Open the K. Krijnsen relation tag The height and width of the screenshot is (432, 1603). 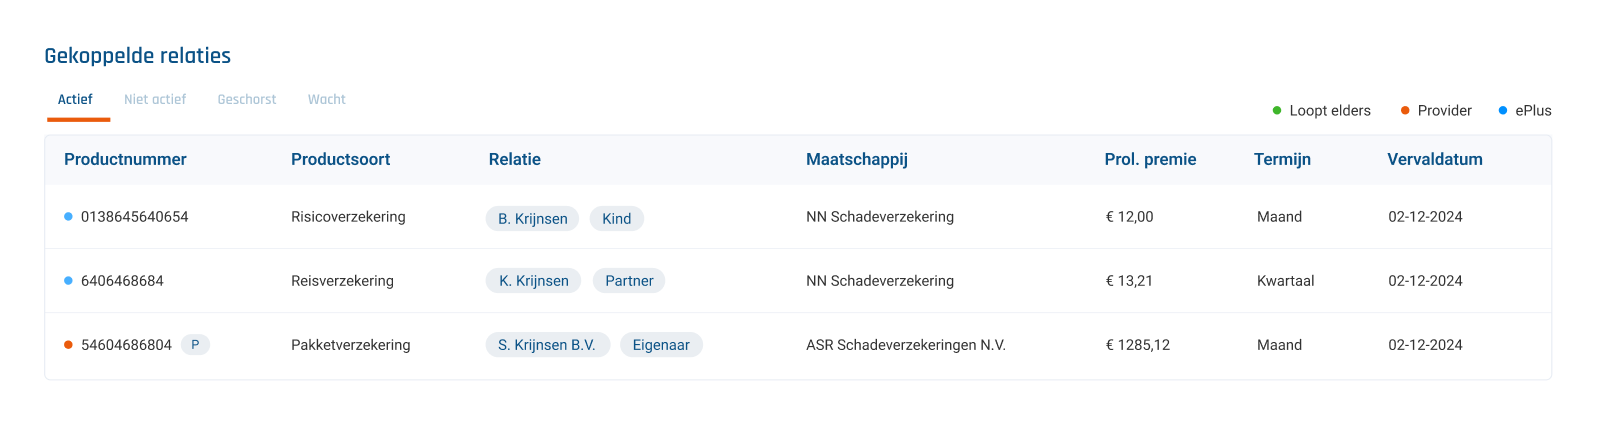click(x=533, y=281)
